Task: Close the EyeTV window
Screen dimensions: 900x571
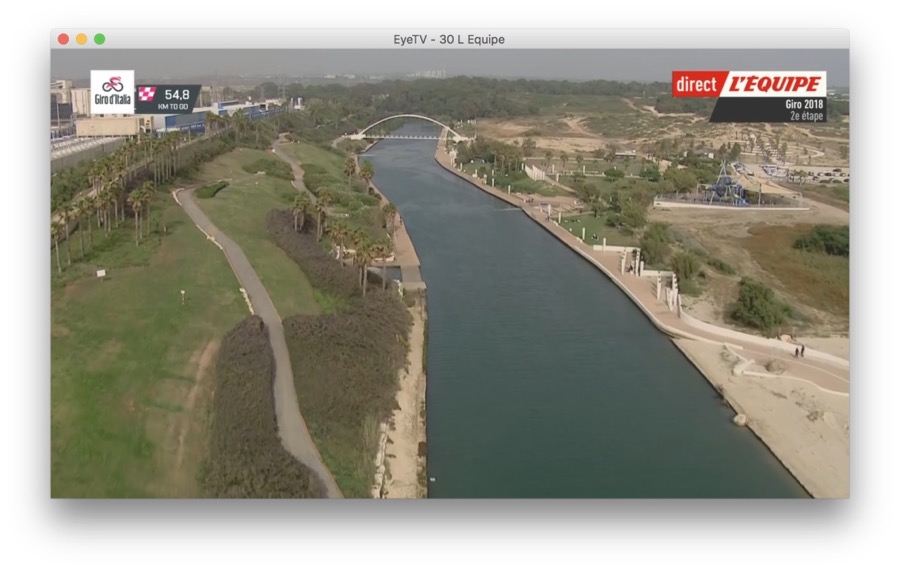Action: (x=63, y=39)
